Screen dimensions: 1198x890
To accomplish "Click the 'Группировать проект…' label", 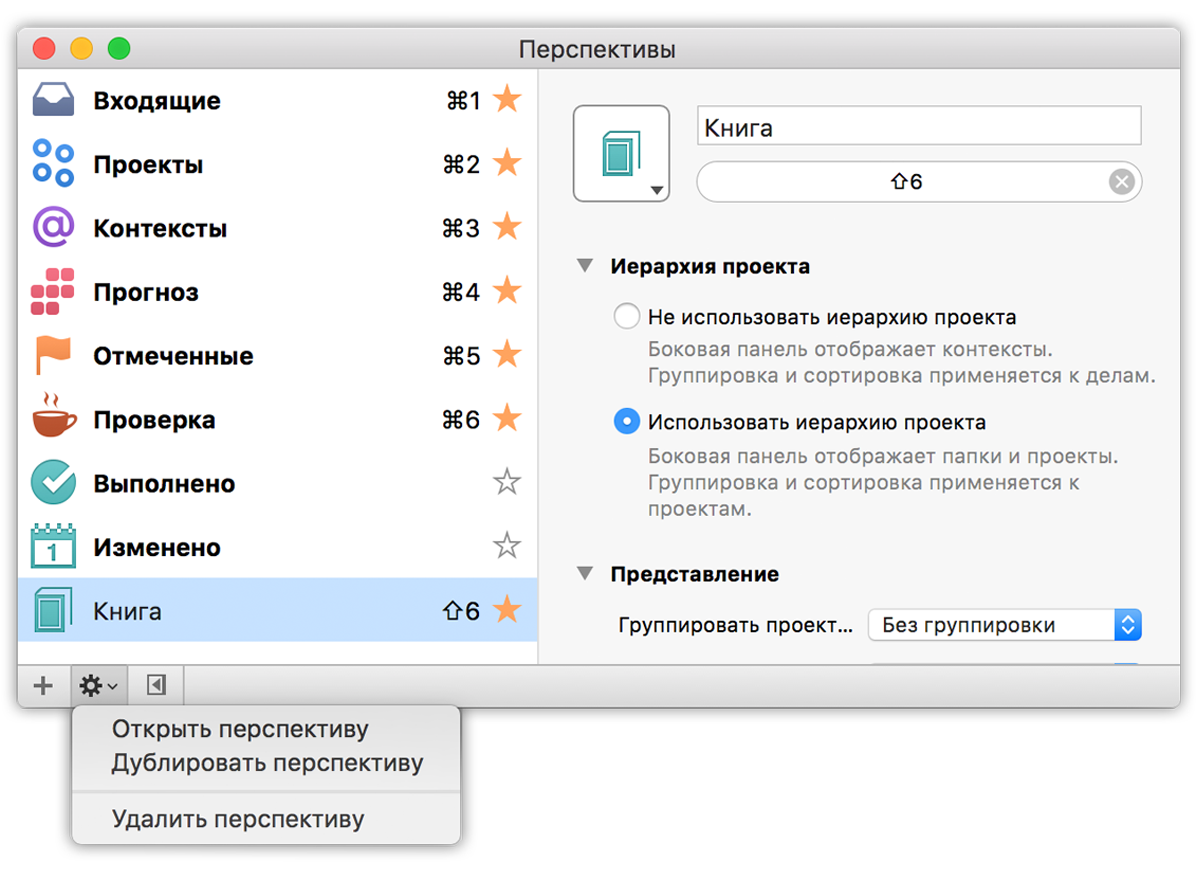I will point(735,625).
